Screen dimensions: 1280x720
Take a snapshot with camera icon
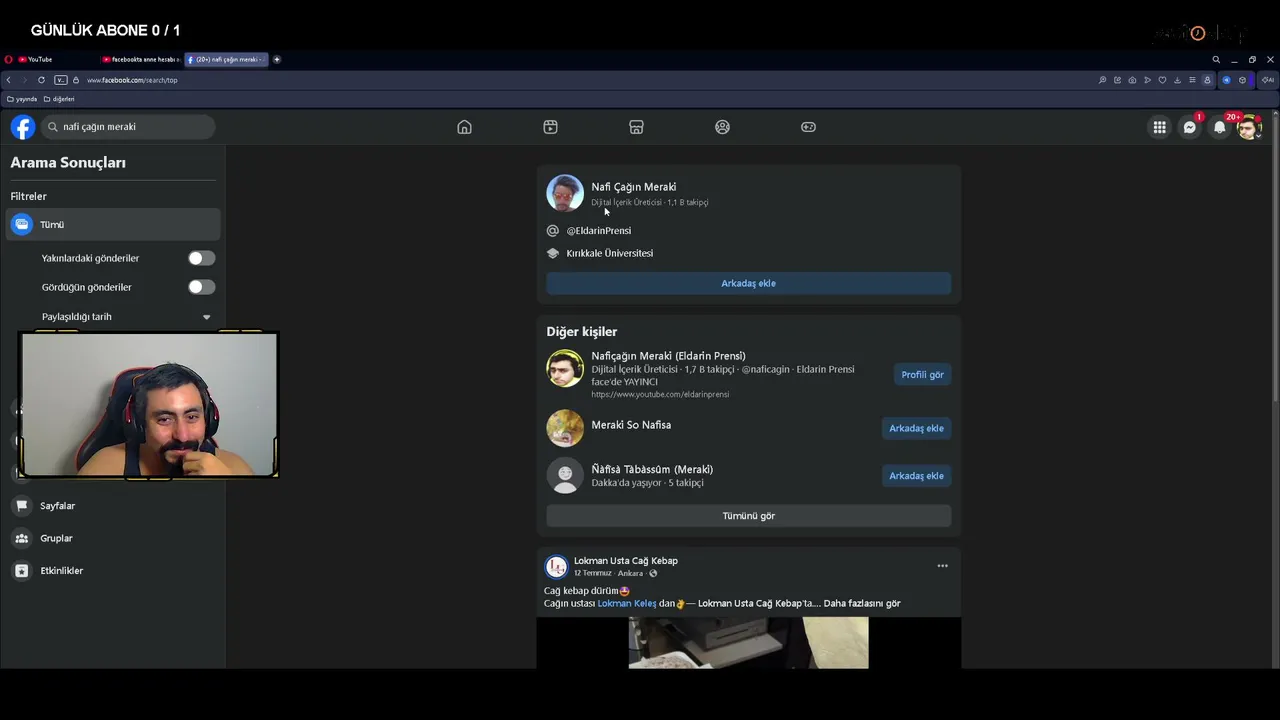click(1132, 80)
